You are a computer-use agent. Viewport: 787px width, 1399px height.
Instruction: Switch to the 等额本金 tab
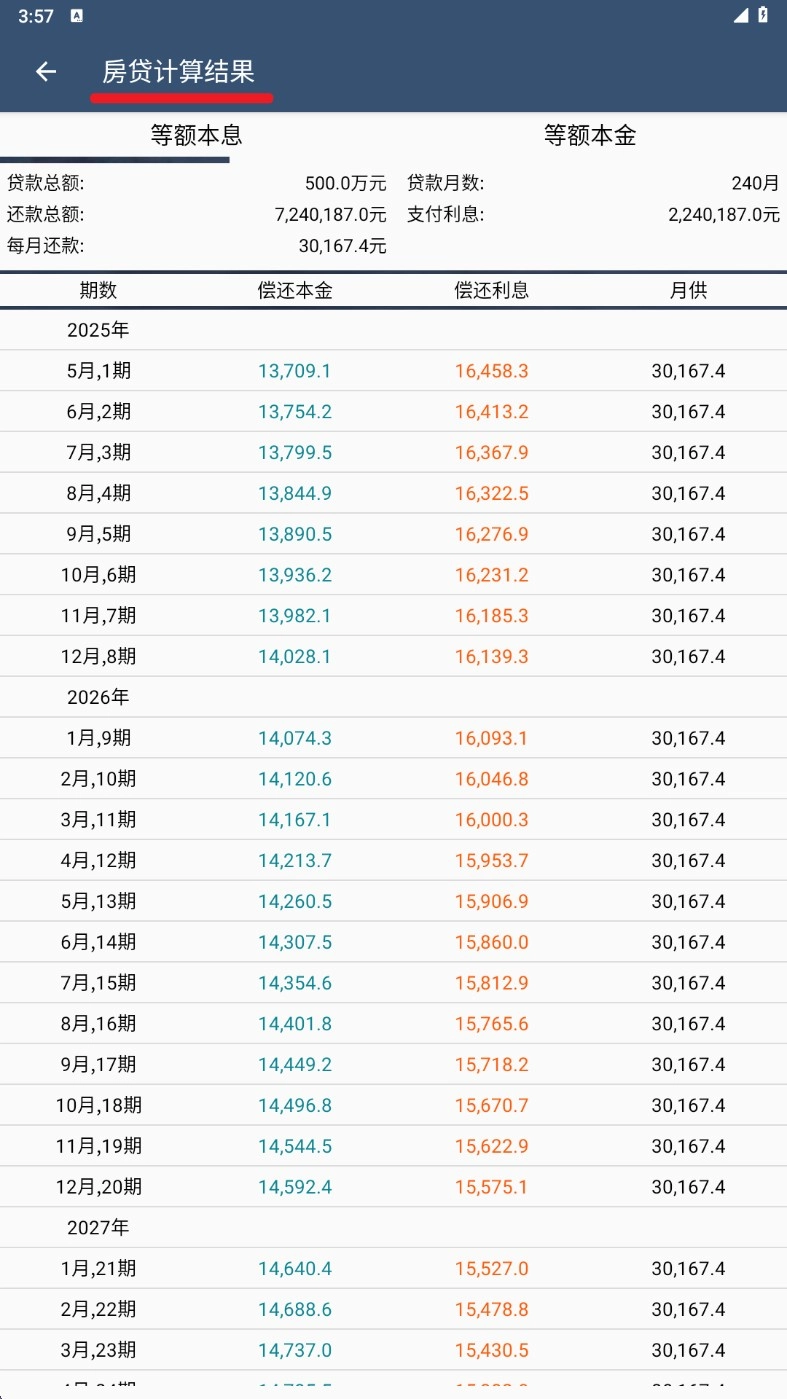click(590, 136)
